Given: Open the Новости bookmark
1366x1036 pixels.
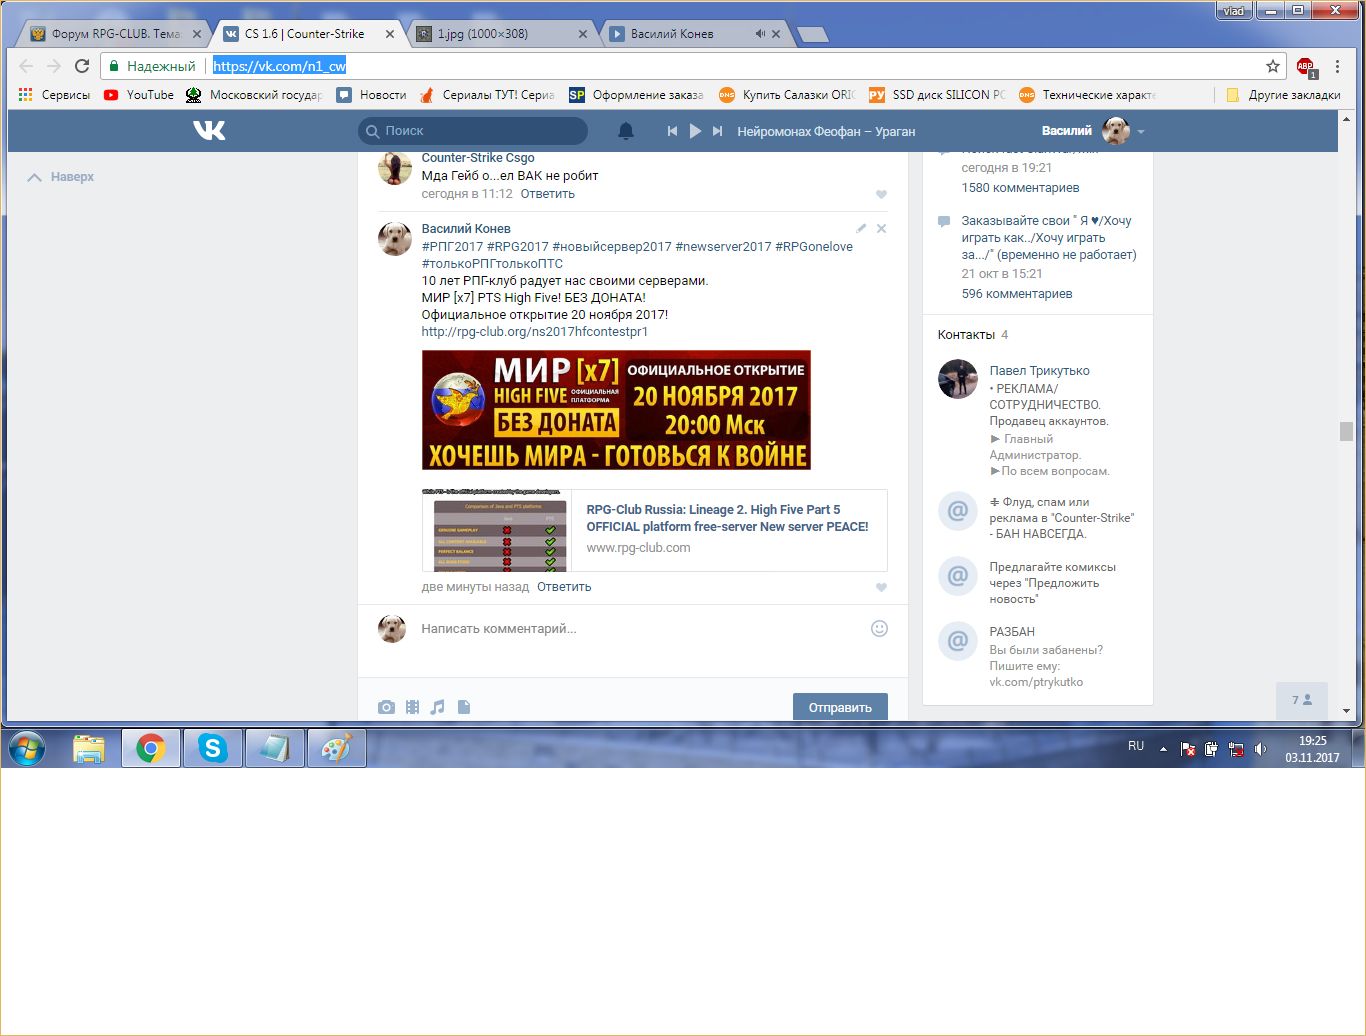Looking at the screenshot, I should pyautogui.click(x=371, y=95).
